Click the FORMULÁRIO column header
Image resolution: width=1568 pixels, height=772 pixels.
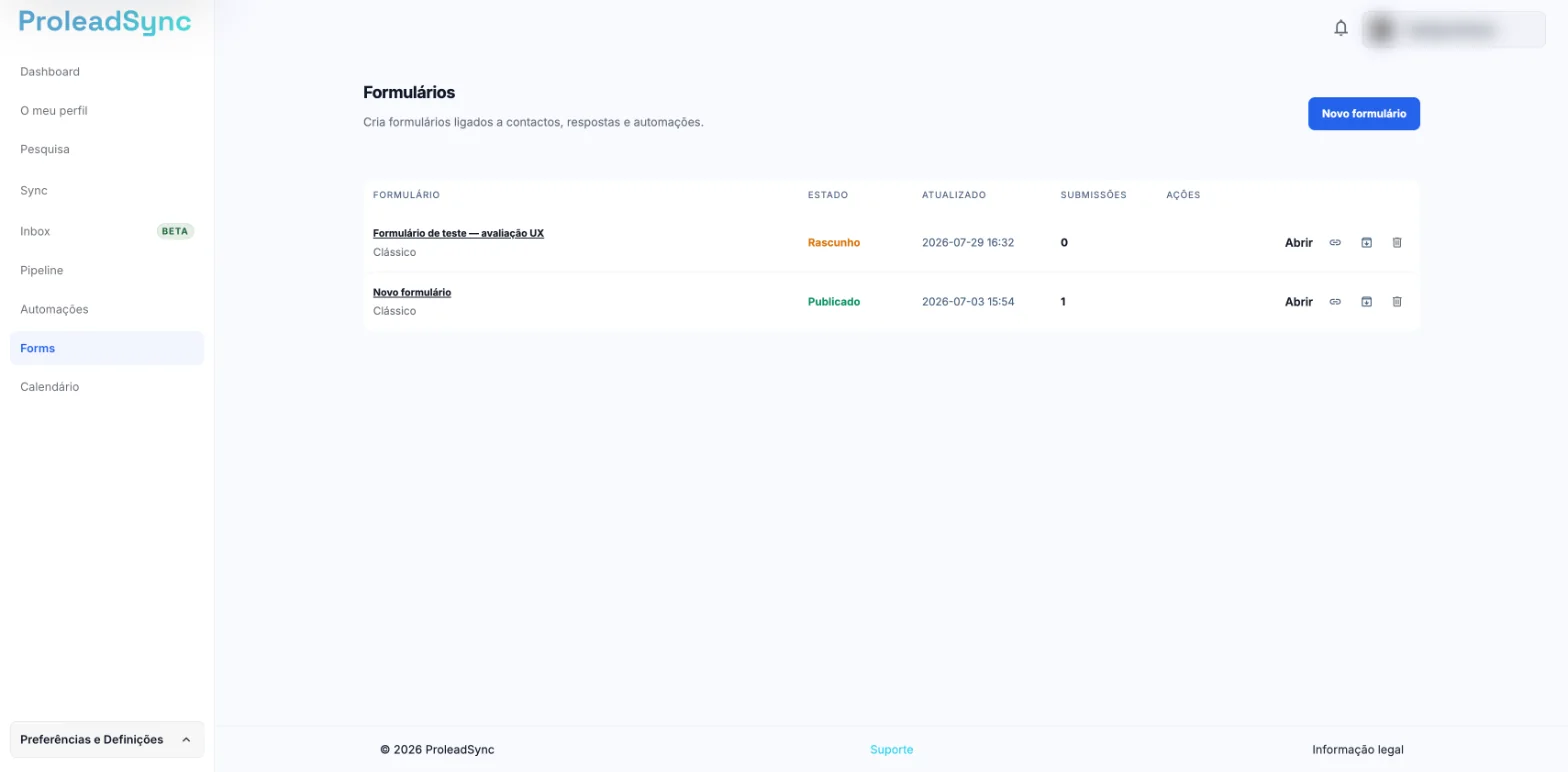406,195
